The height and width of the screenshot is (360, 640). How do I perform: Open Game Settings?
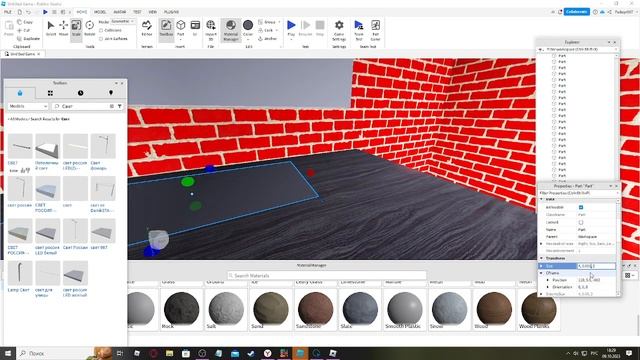[x=339, y=29]
